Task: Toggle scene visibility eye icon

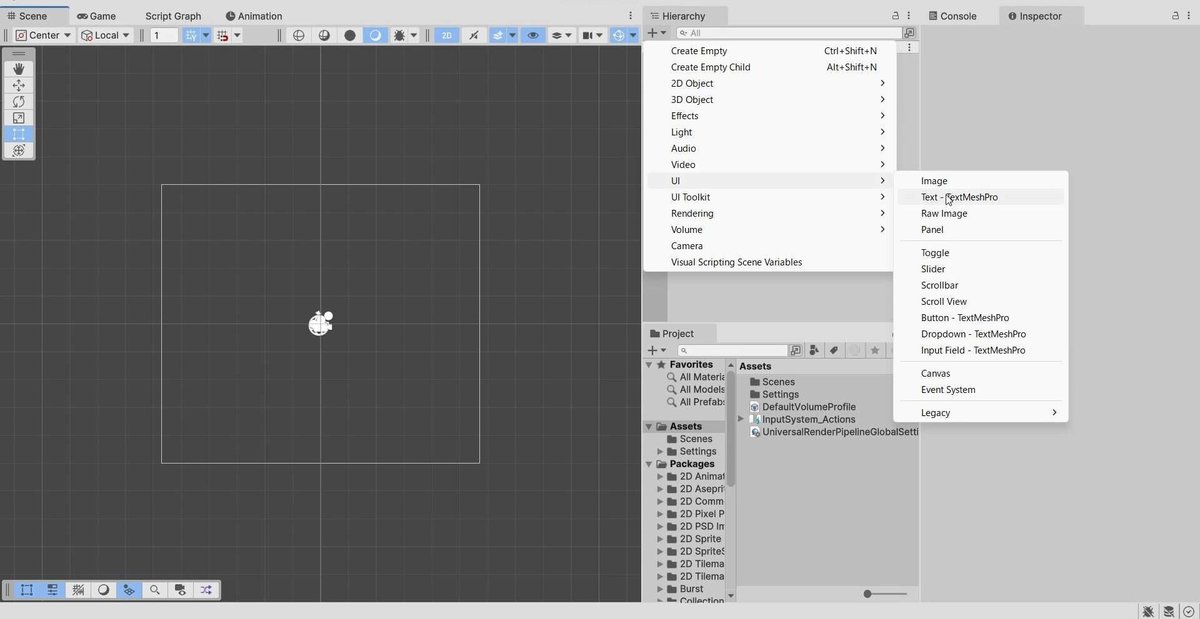Action: coord(533,35)
